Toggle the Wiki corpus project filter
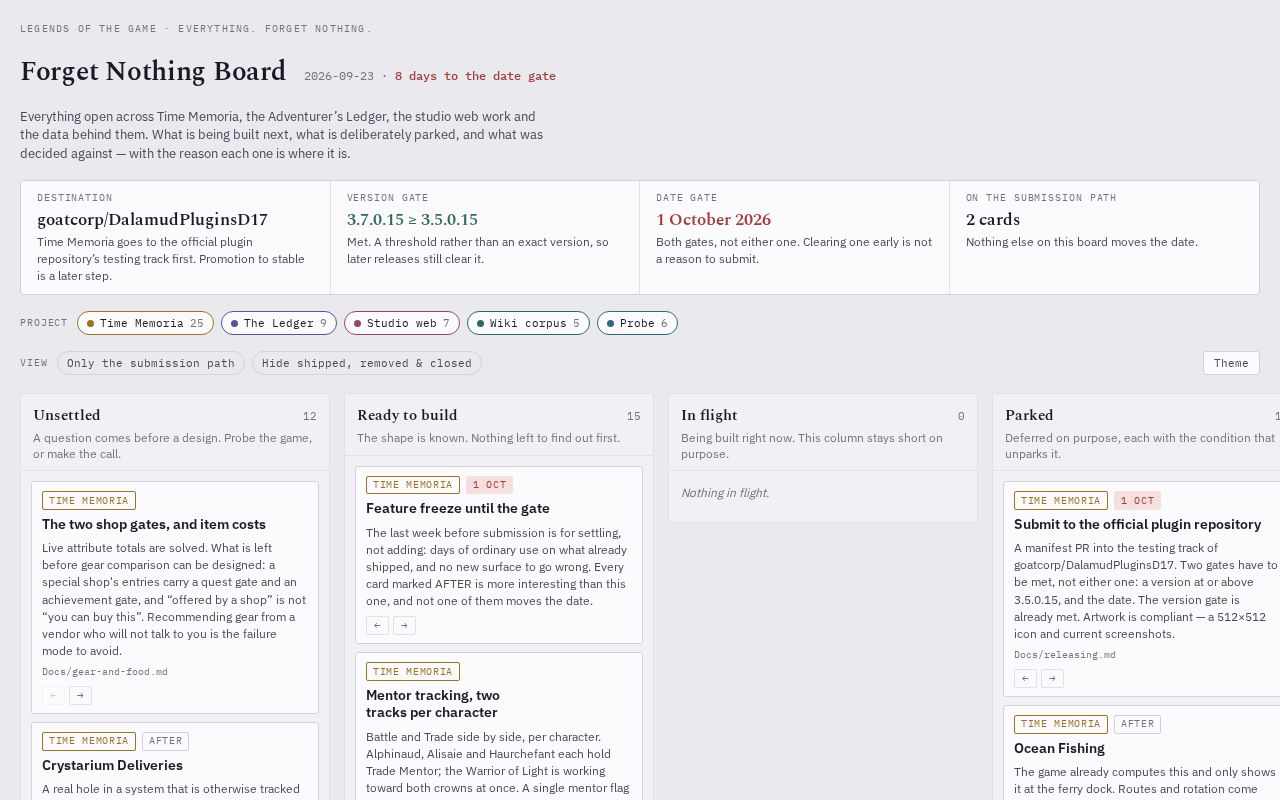This screenshot has height=800, width=1280. point(528,323)
